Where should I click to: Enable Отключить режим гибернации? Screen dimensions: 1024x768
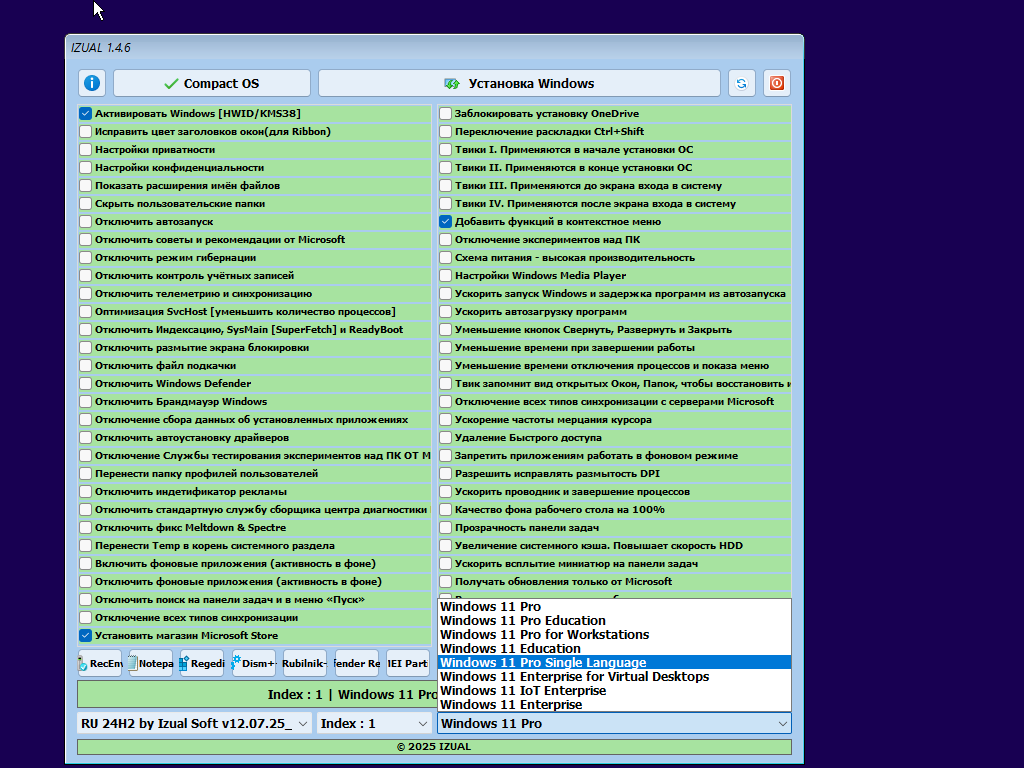pos(86,257)
